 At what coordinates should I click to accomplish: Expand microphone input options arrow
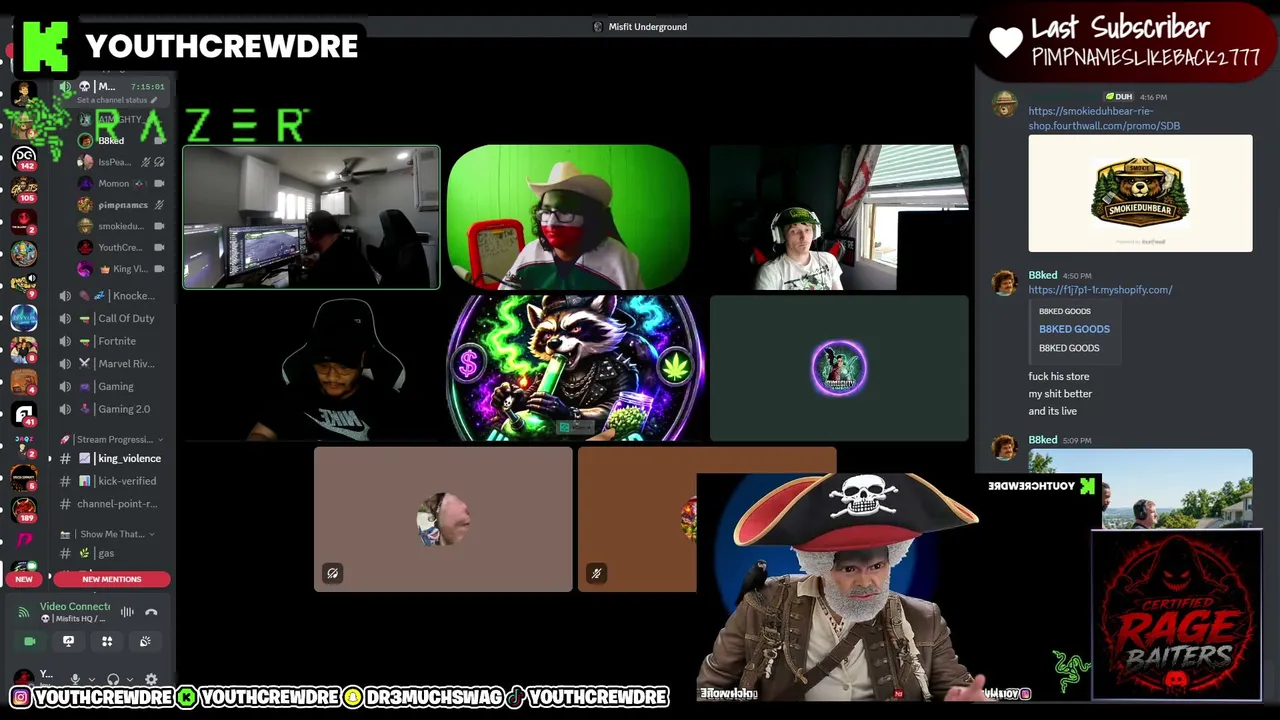point(90,679)
